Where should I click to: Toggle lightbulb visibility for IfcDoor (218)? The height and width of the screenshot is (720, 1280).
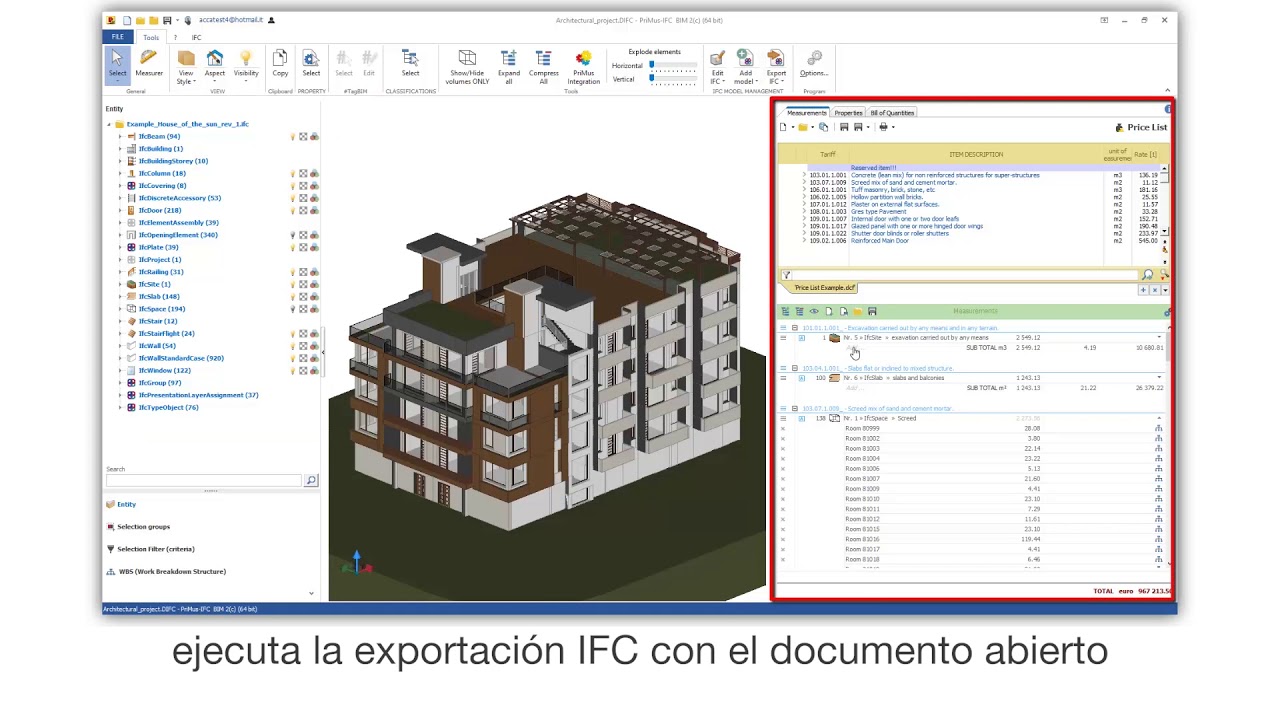click(293, 211)
